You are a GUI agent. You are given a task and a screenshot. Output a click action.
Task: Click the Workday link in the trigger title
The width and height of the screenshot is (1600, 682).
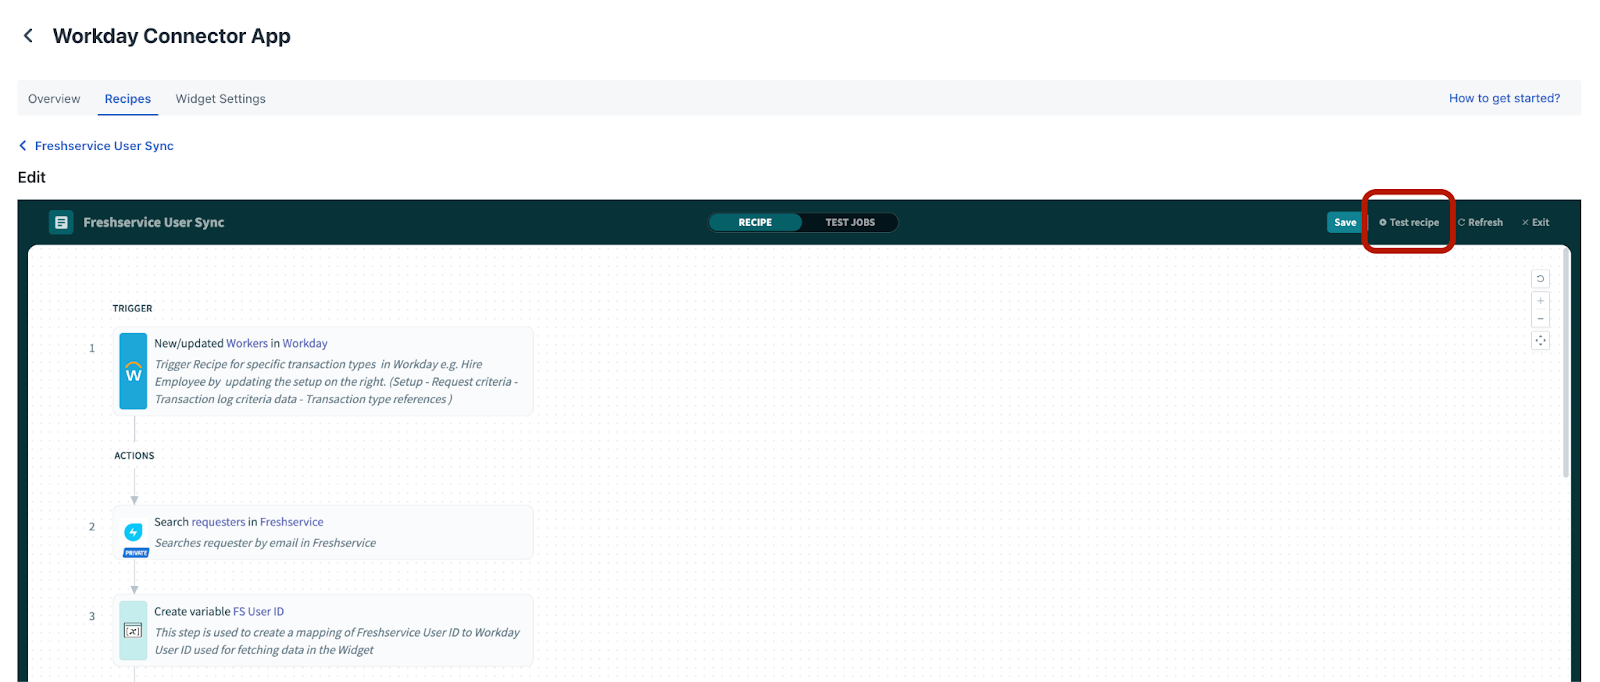305,343
